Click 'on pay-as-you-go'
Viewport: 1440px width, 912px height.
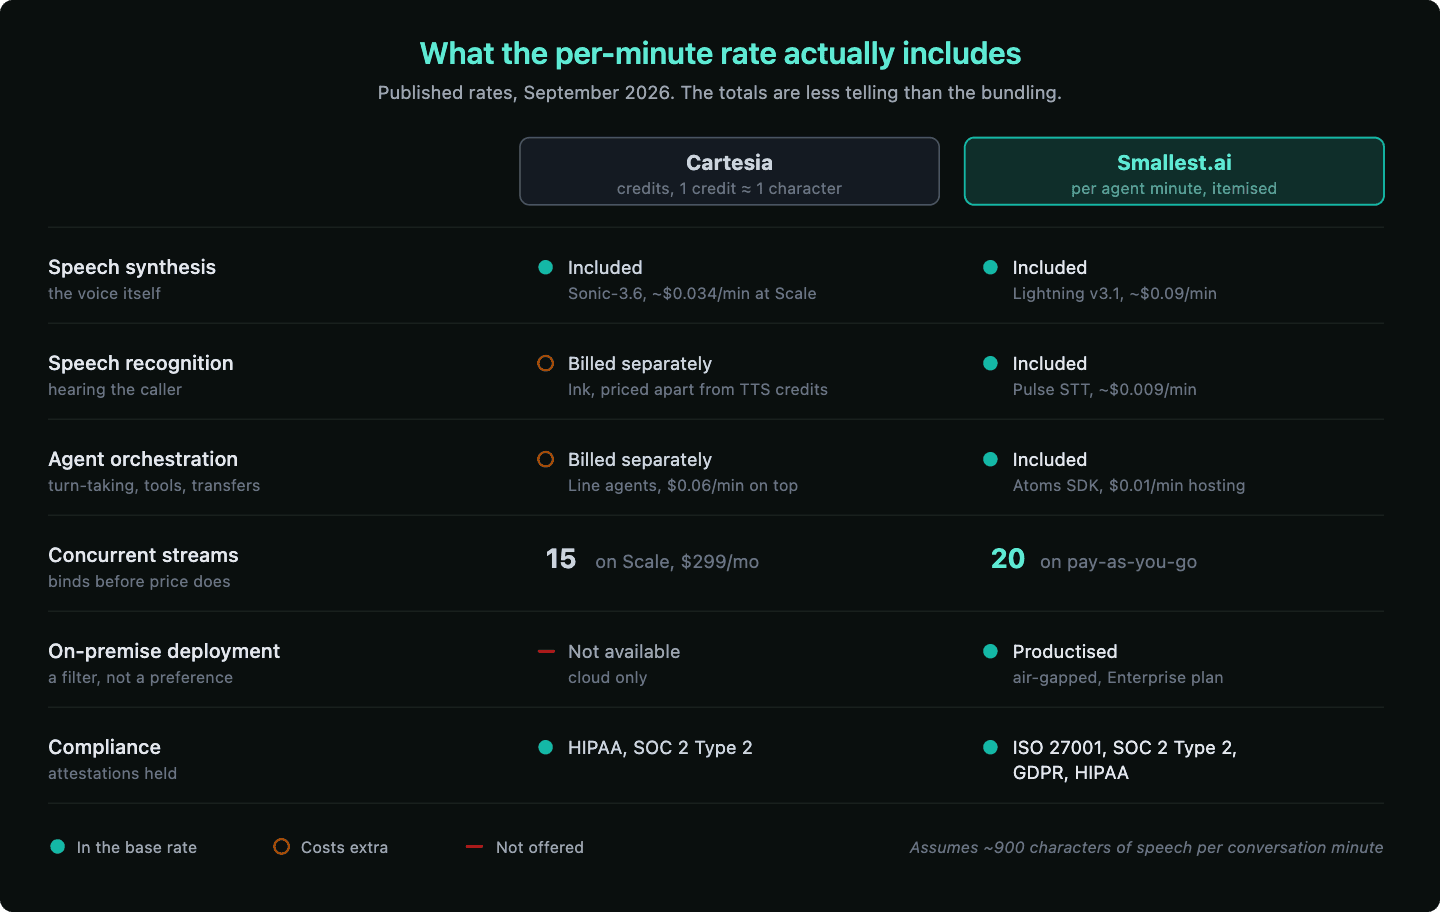coord(1118,562)
